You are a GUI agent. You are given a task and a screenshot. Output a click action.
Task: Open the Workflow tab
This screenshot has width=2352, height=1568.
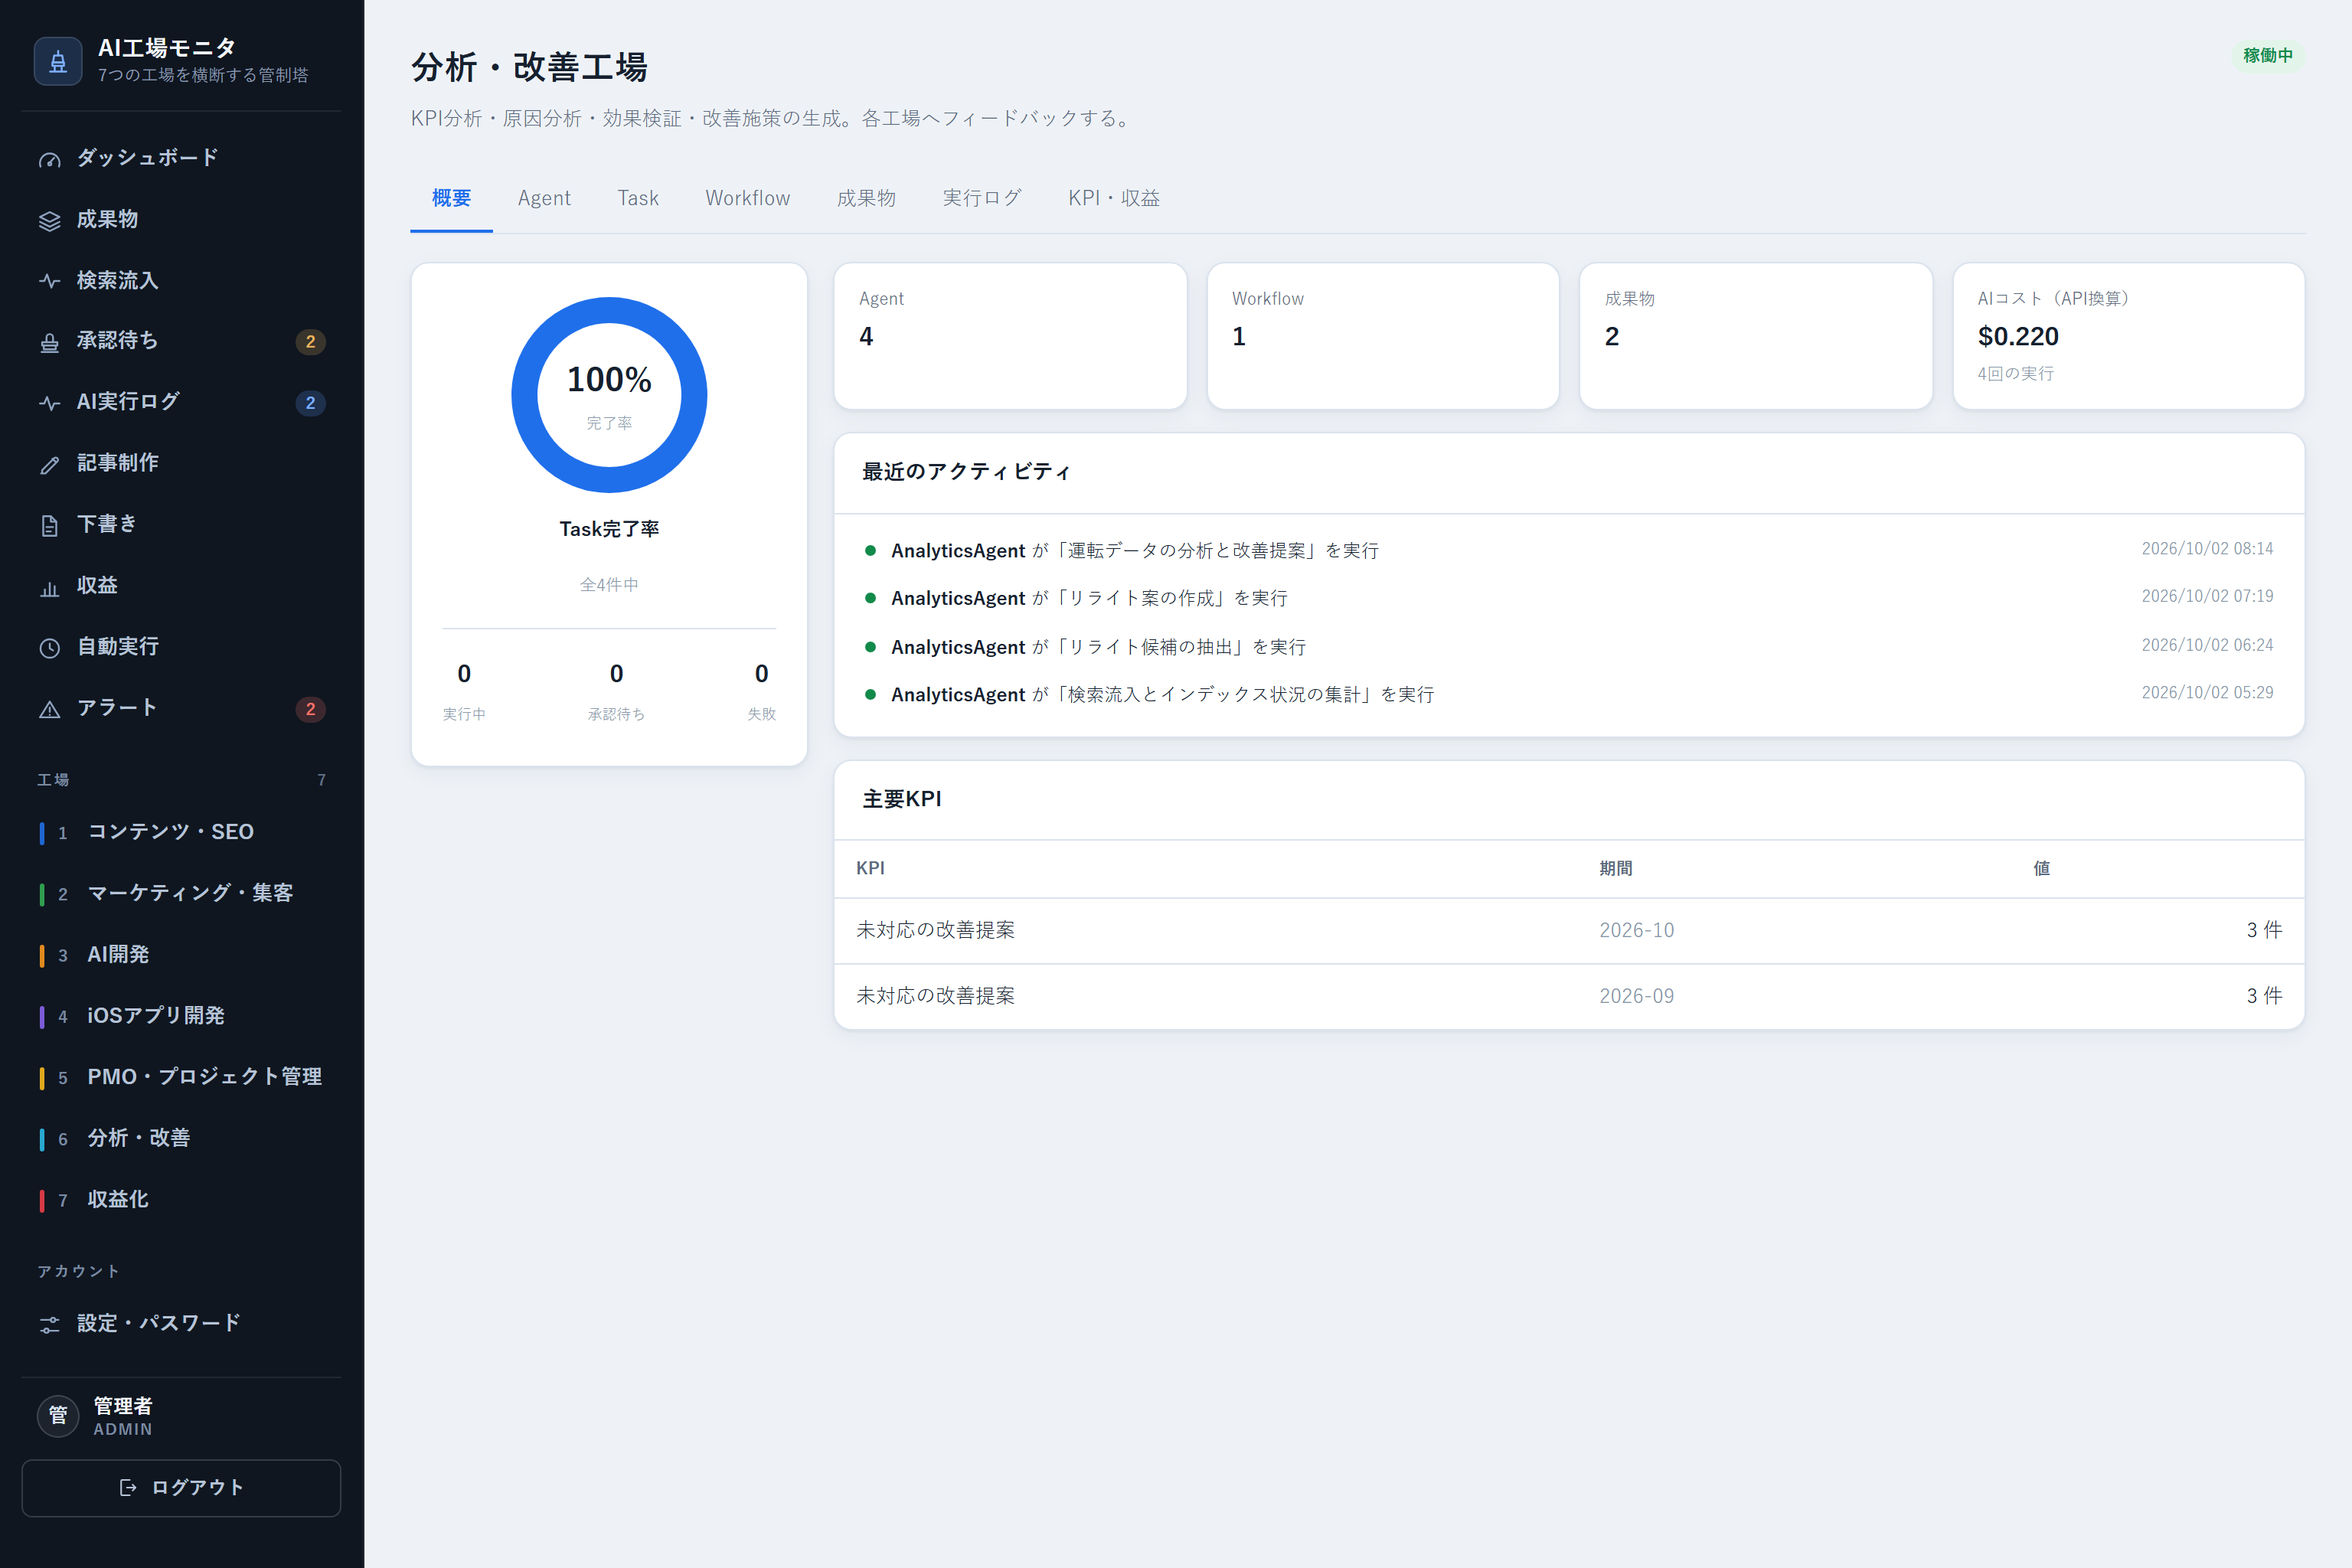point(748,198)
